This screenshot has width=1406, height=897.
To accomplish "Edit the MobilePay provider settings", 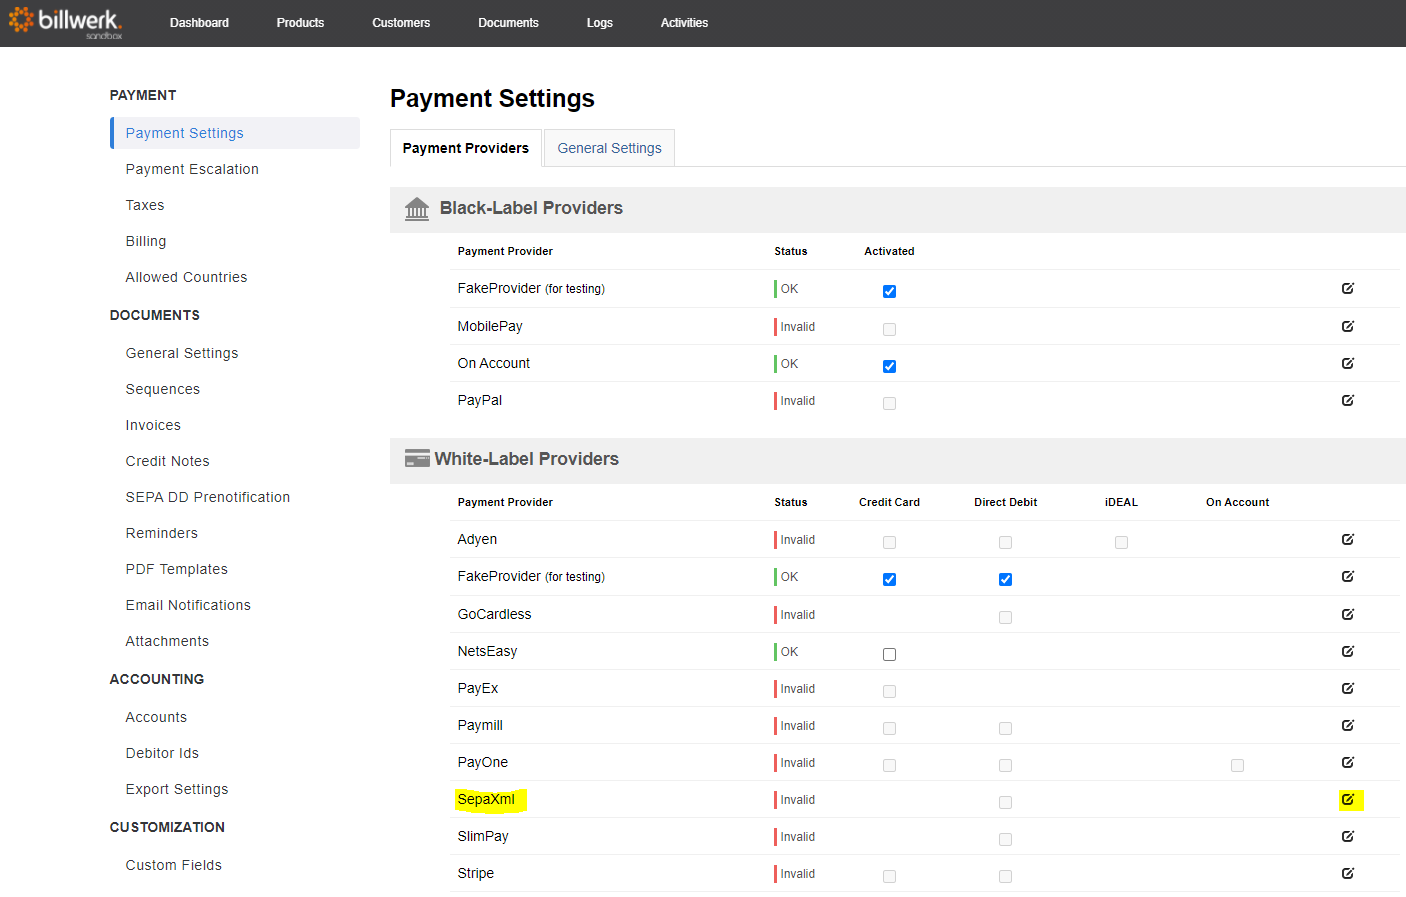I will (x=1348, y=326).
